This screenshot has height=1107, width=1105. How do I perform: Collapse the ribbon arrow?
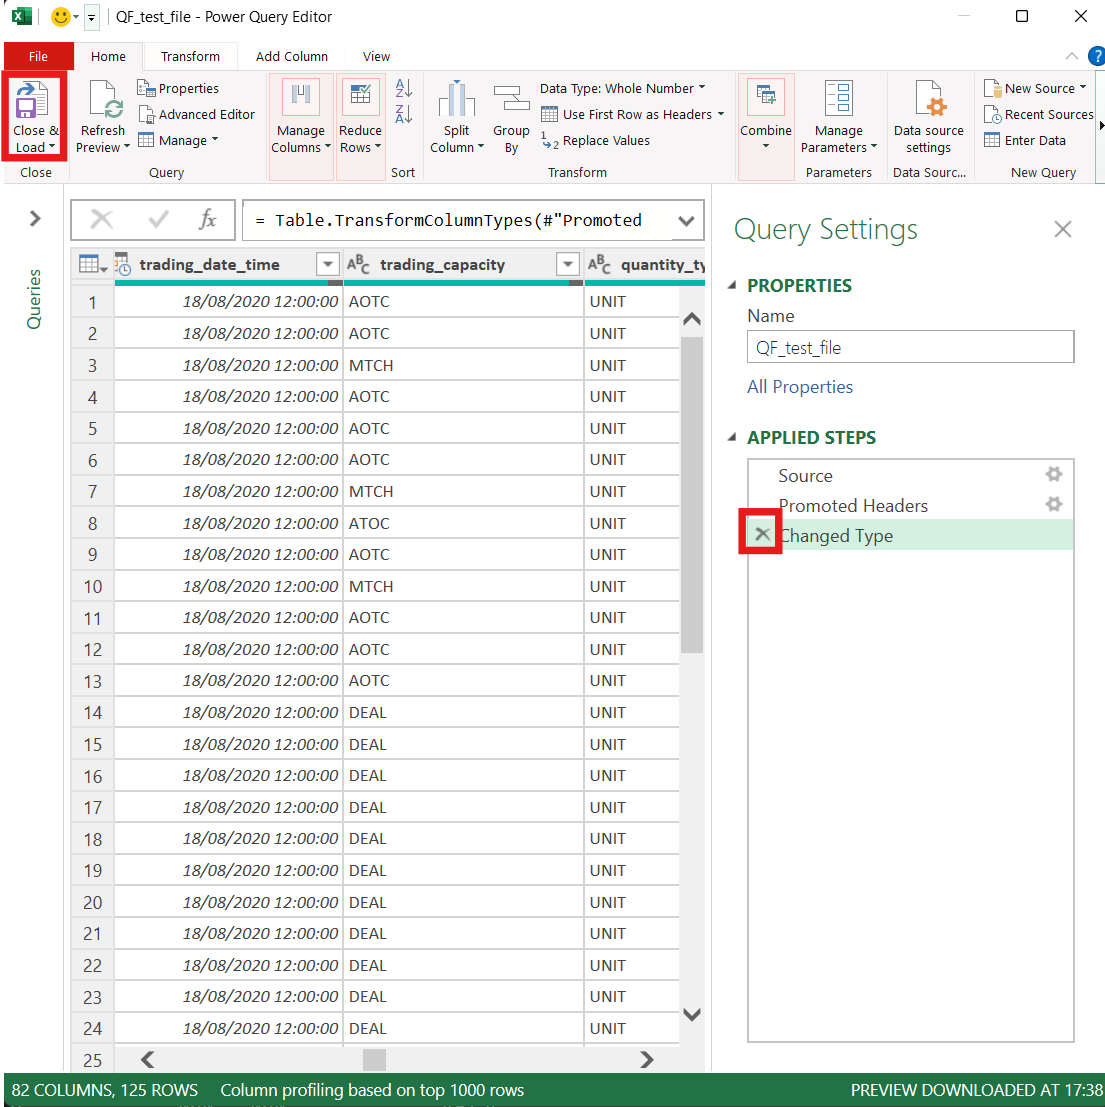[1072, 56]
